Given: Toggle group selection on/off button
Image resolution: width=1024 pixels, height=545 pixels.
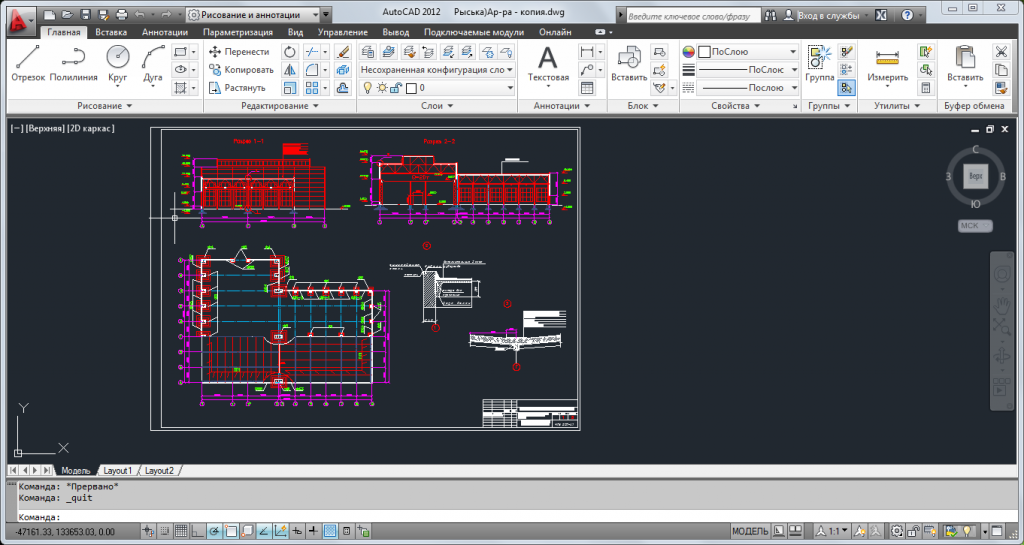Looking at the screenshot, I should [846, 87].
